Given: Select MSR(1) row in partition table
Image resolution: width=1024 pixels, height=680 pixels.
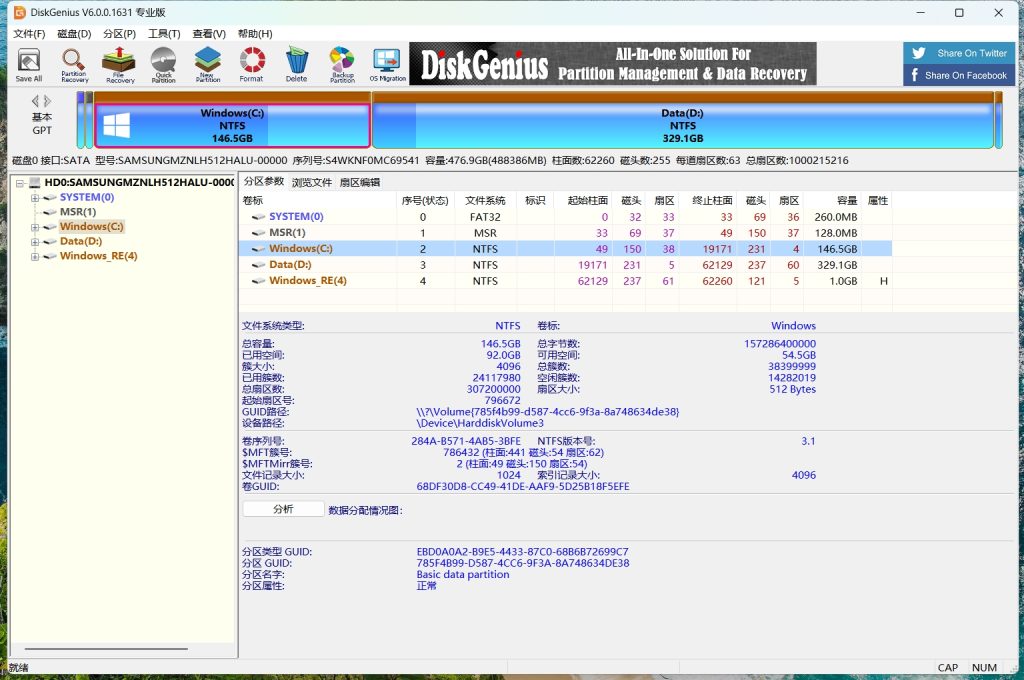Looking at the screenshot, I should point(566,233).
